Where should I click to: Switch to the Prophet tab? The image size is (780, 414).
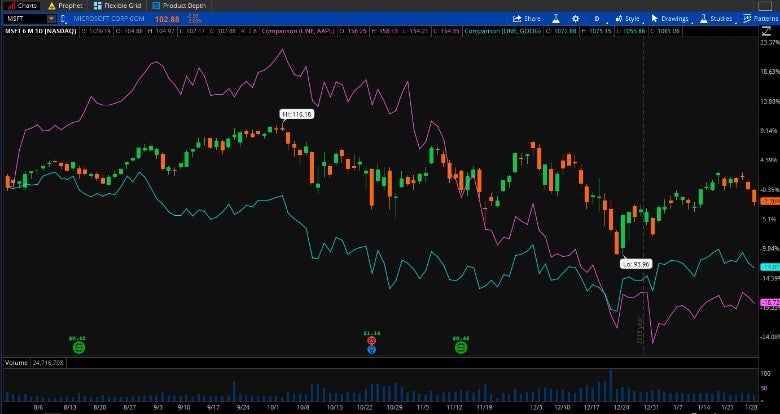click(66, 5)
